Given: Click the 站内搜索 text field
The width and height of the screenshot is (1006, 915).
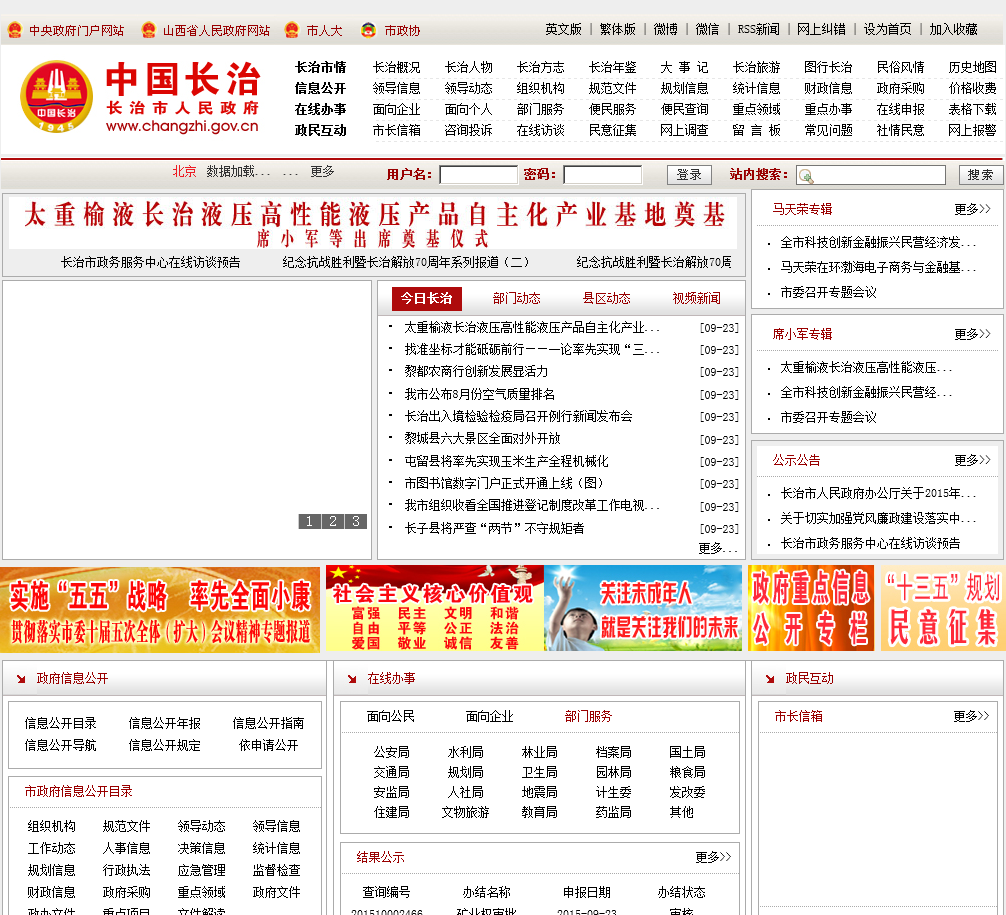Looking at the screenshot, I should click(x=871, y=175).
